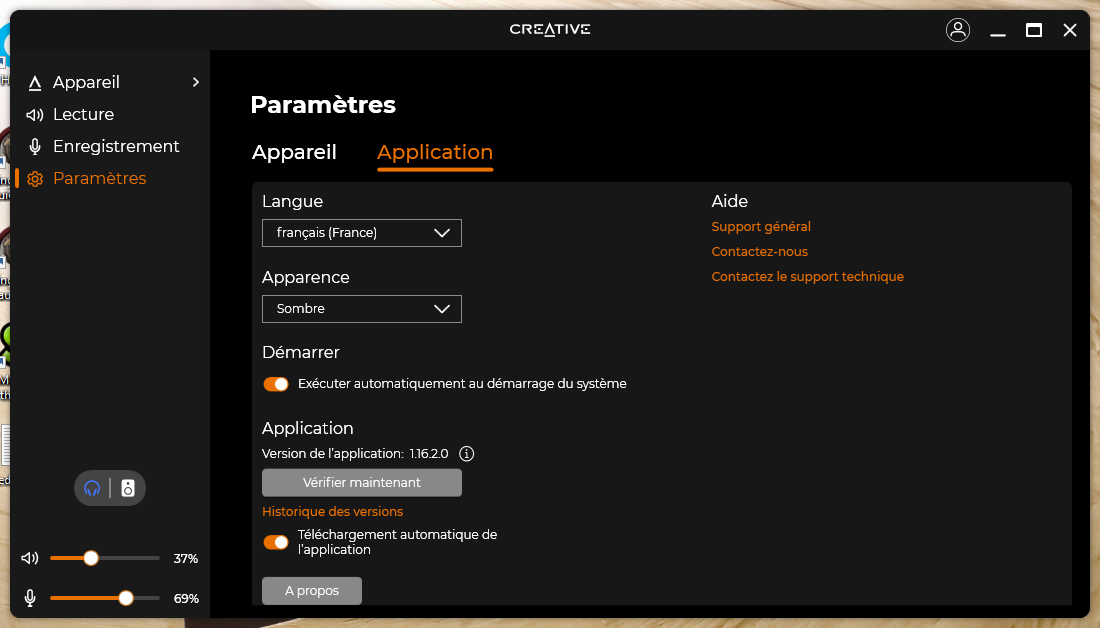Screen dimensions: 1100x628
Task: Open the user account profile icon
Action: point(957,30)
